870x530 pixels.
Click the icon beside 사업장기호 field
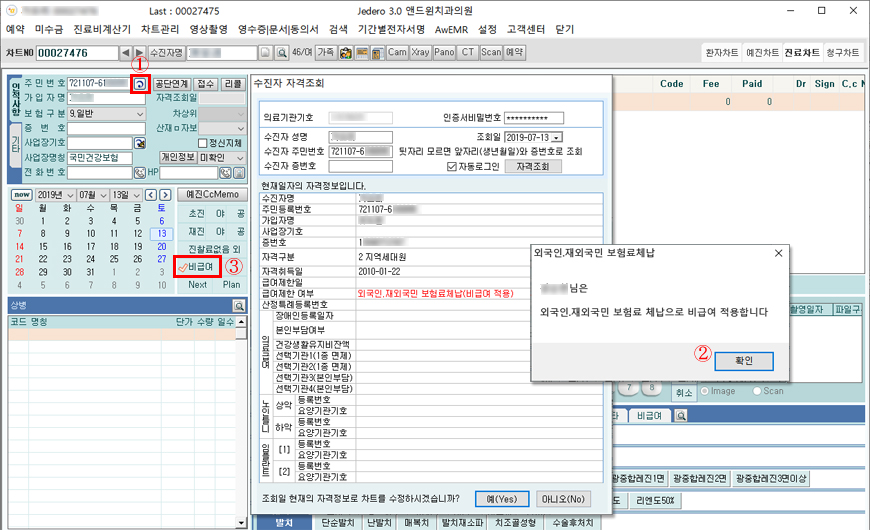139,143
